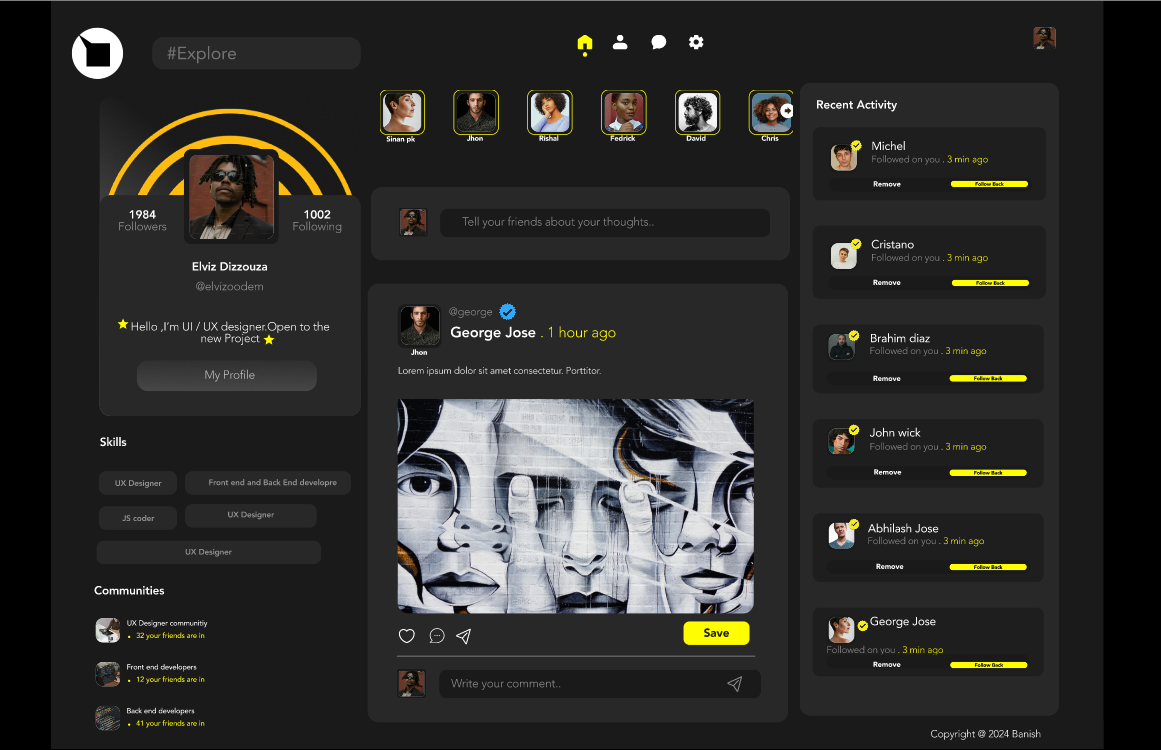Open the messages chat bubble icon

click(658, 42)
